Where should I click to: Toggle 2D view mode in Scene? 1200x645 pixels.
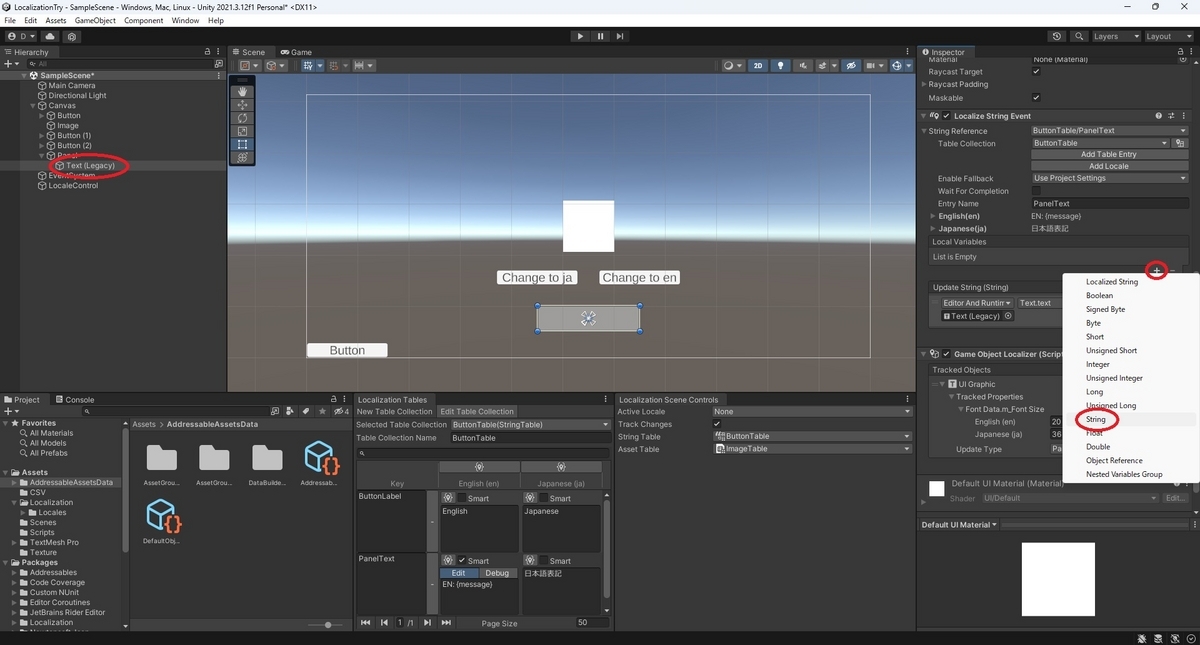click(x=758, y=66)
